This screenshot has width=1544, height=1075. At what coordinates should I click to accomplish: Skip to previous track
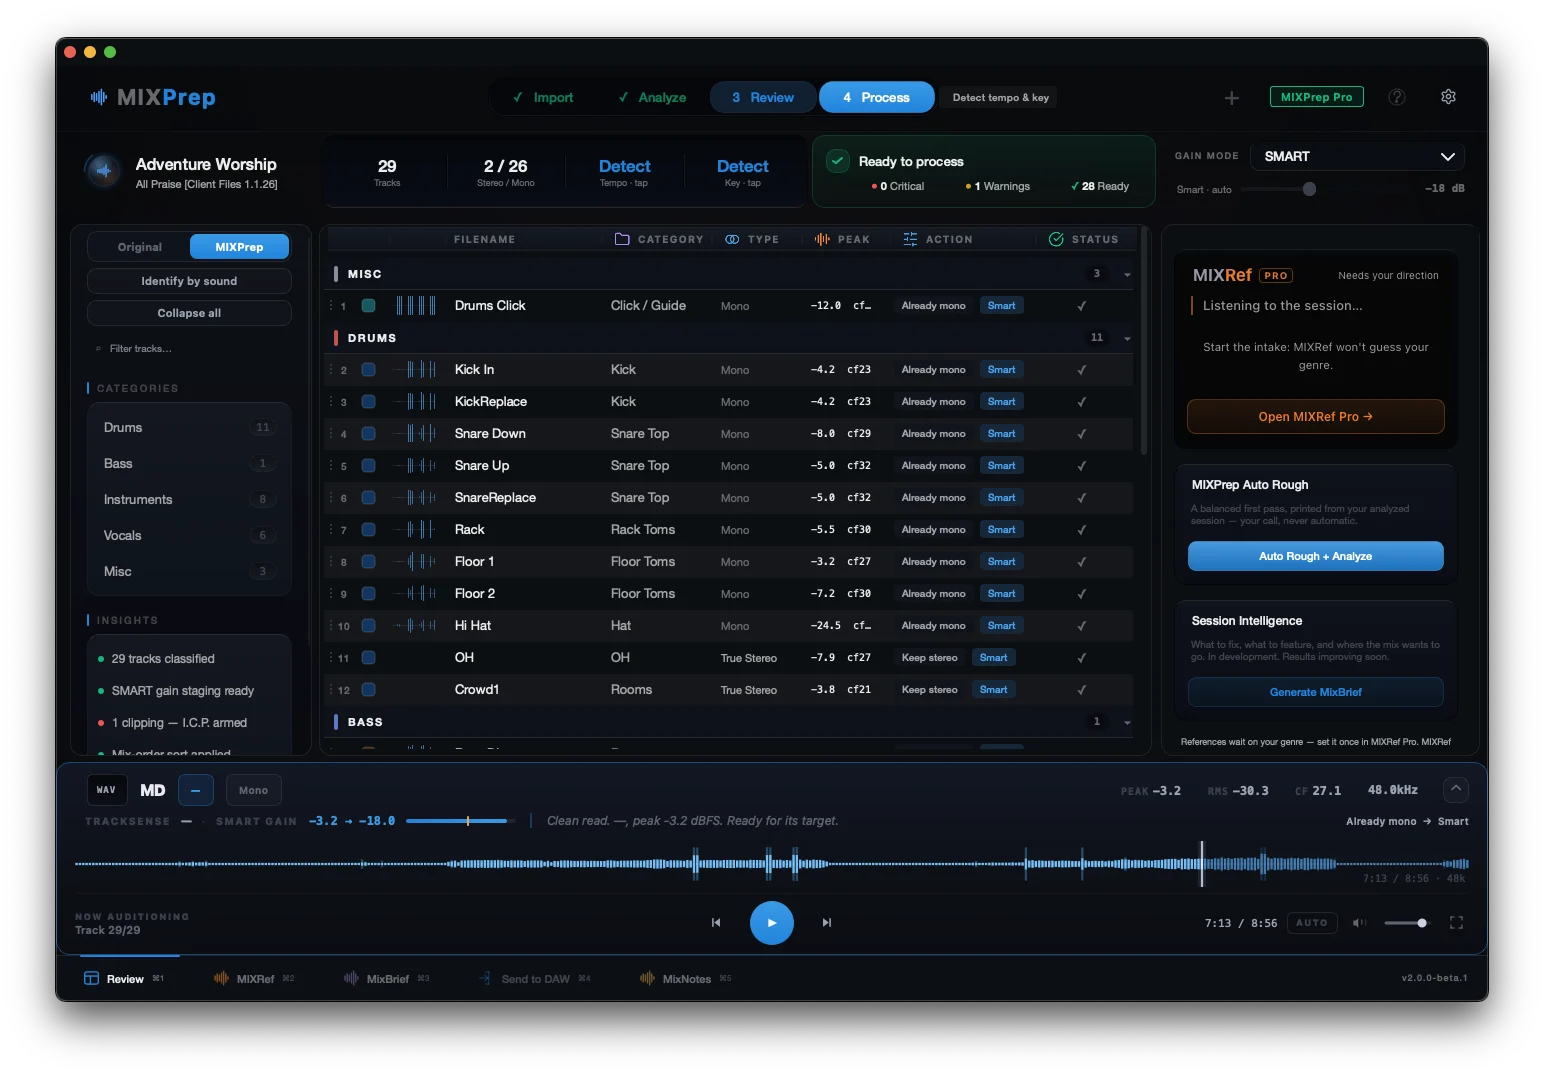[716, 923]
